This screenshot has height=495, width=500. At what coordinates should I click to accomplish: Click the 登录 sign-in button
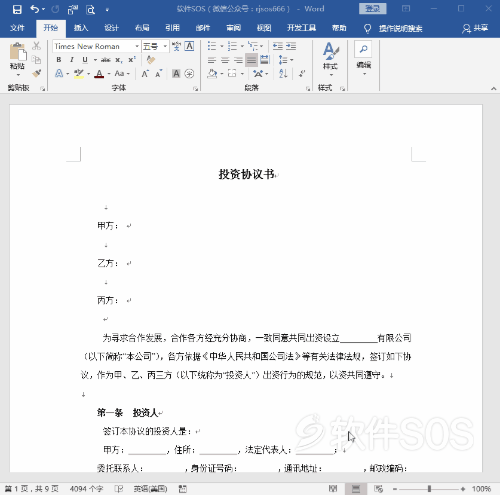tap(372, 9)
